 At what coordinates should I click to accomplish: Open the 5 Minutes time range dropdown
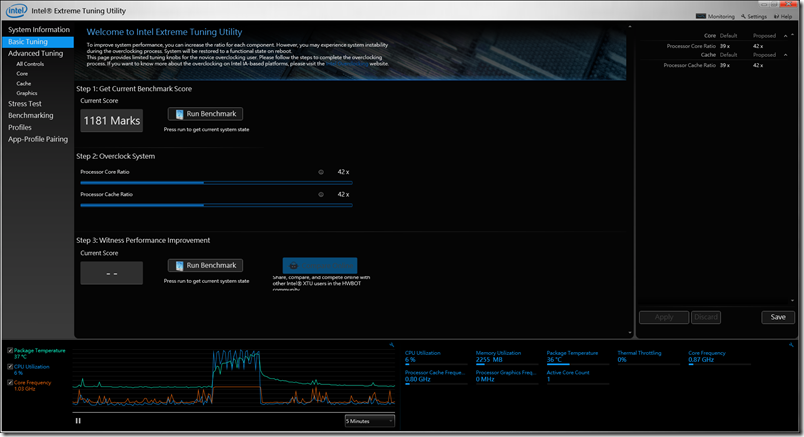pos(369,421)
